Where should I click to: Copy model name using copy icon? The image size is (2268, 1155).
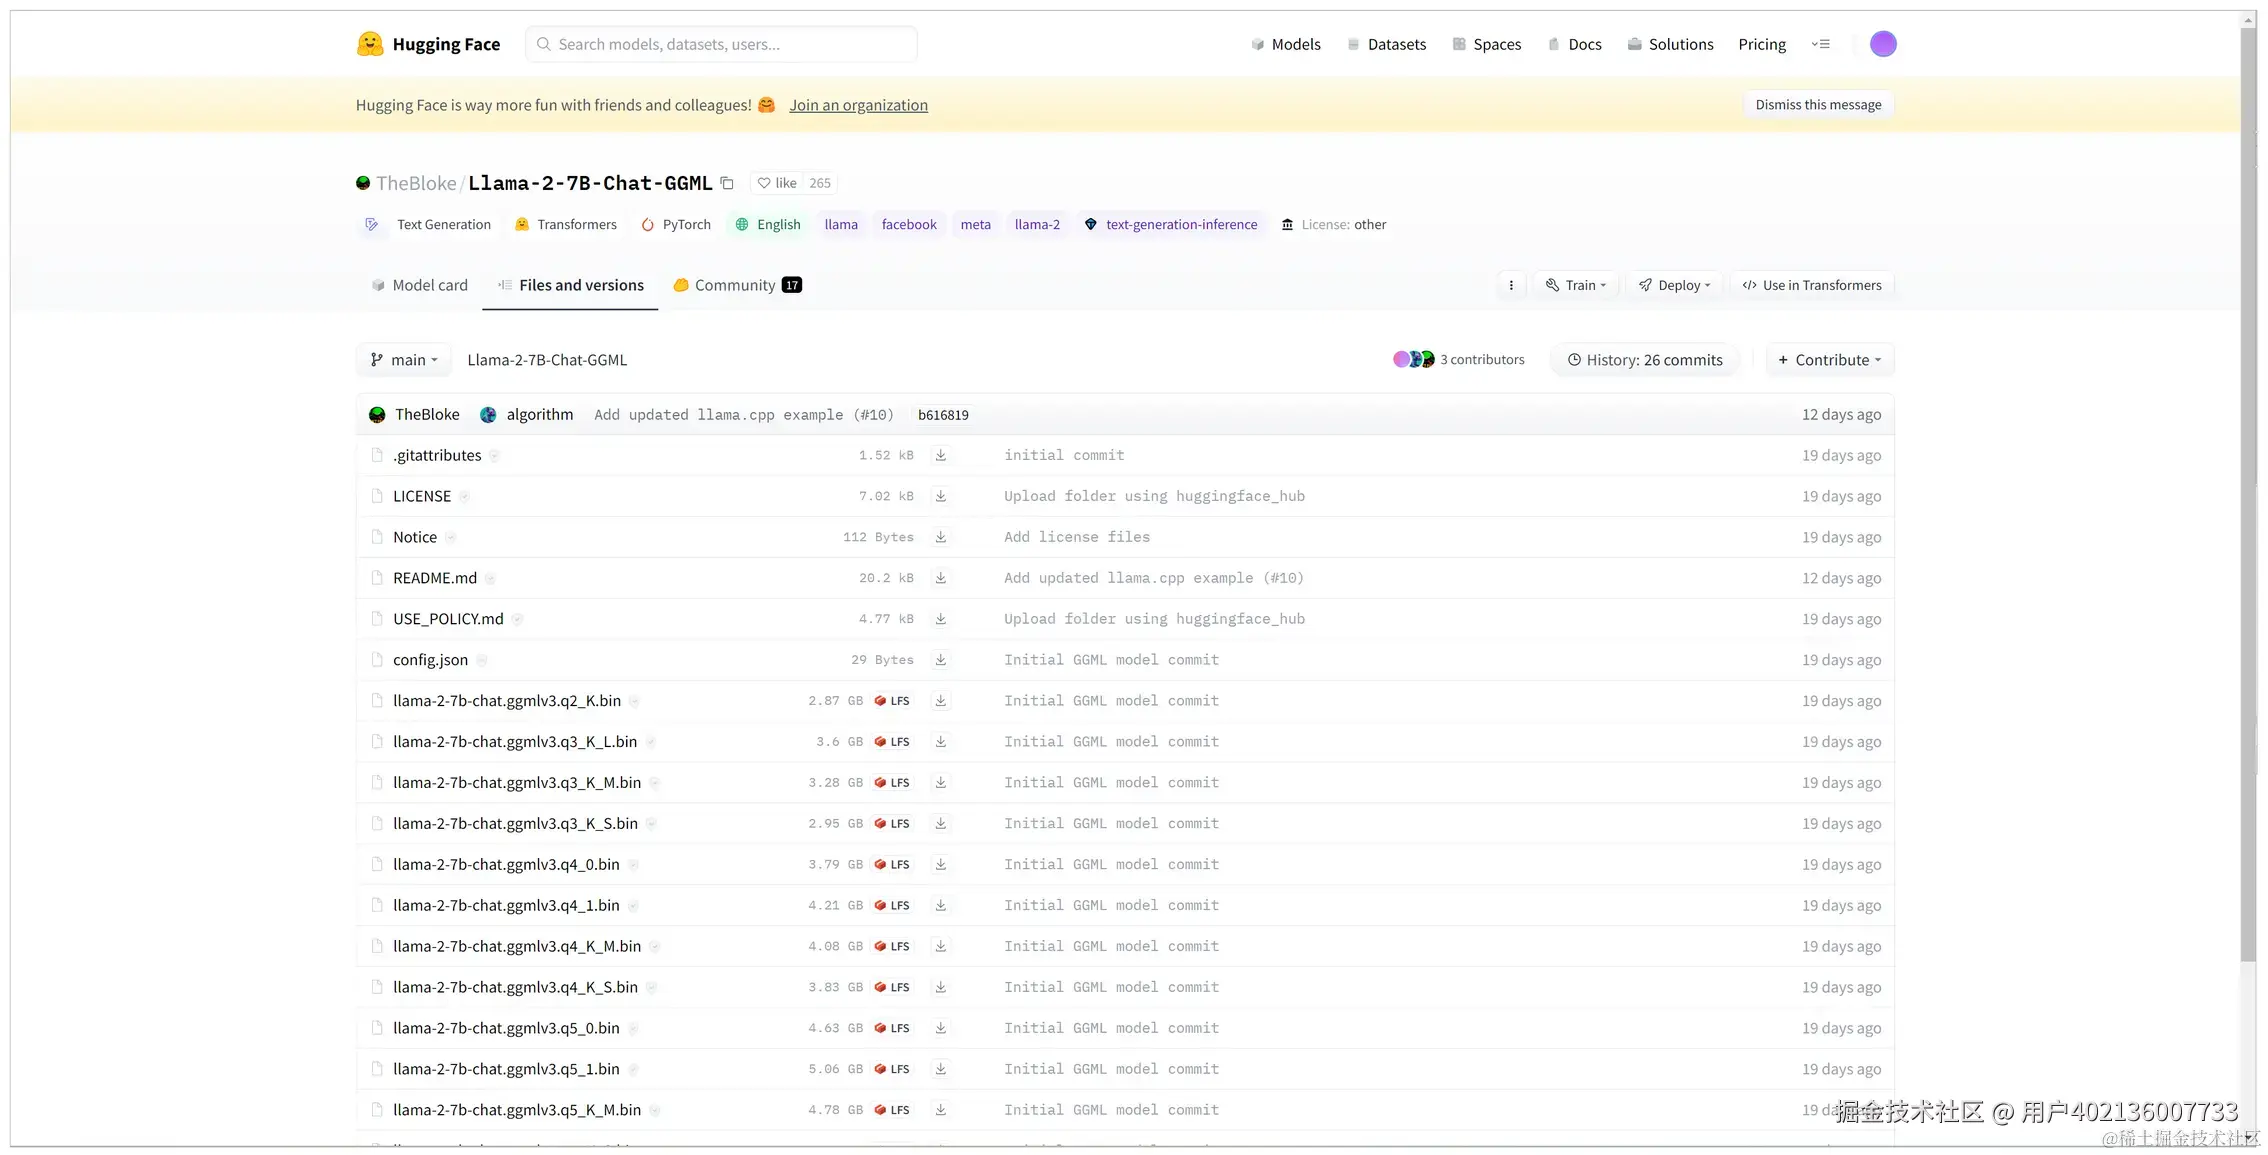[727, 183]
